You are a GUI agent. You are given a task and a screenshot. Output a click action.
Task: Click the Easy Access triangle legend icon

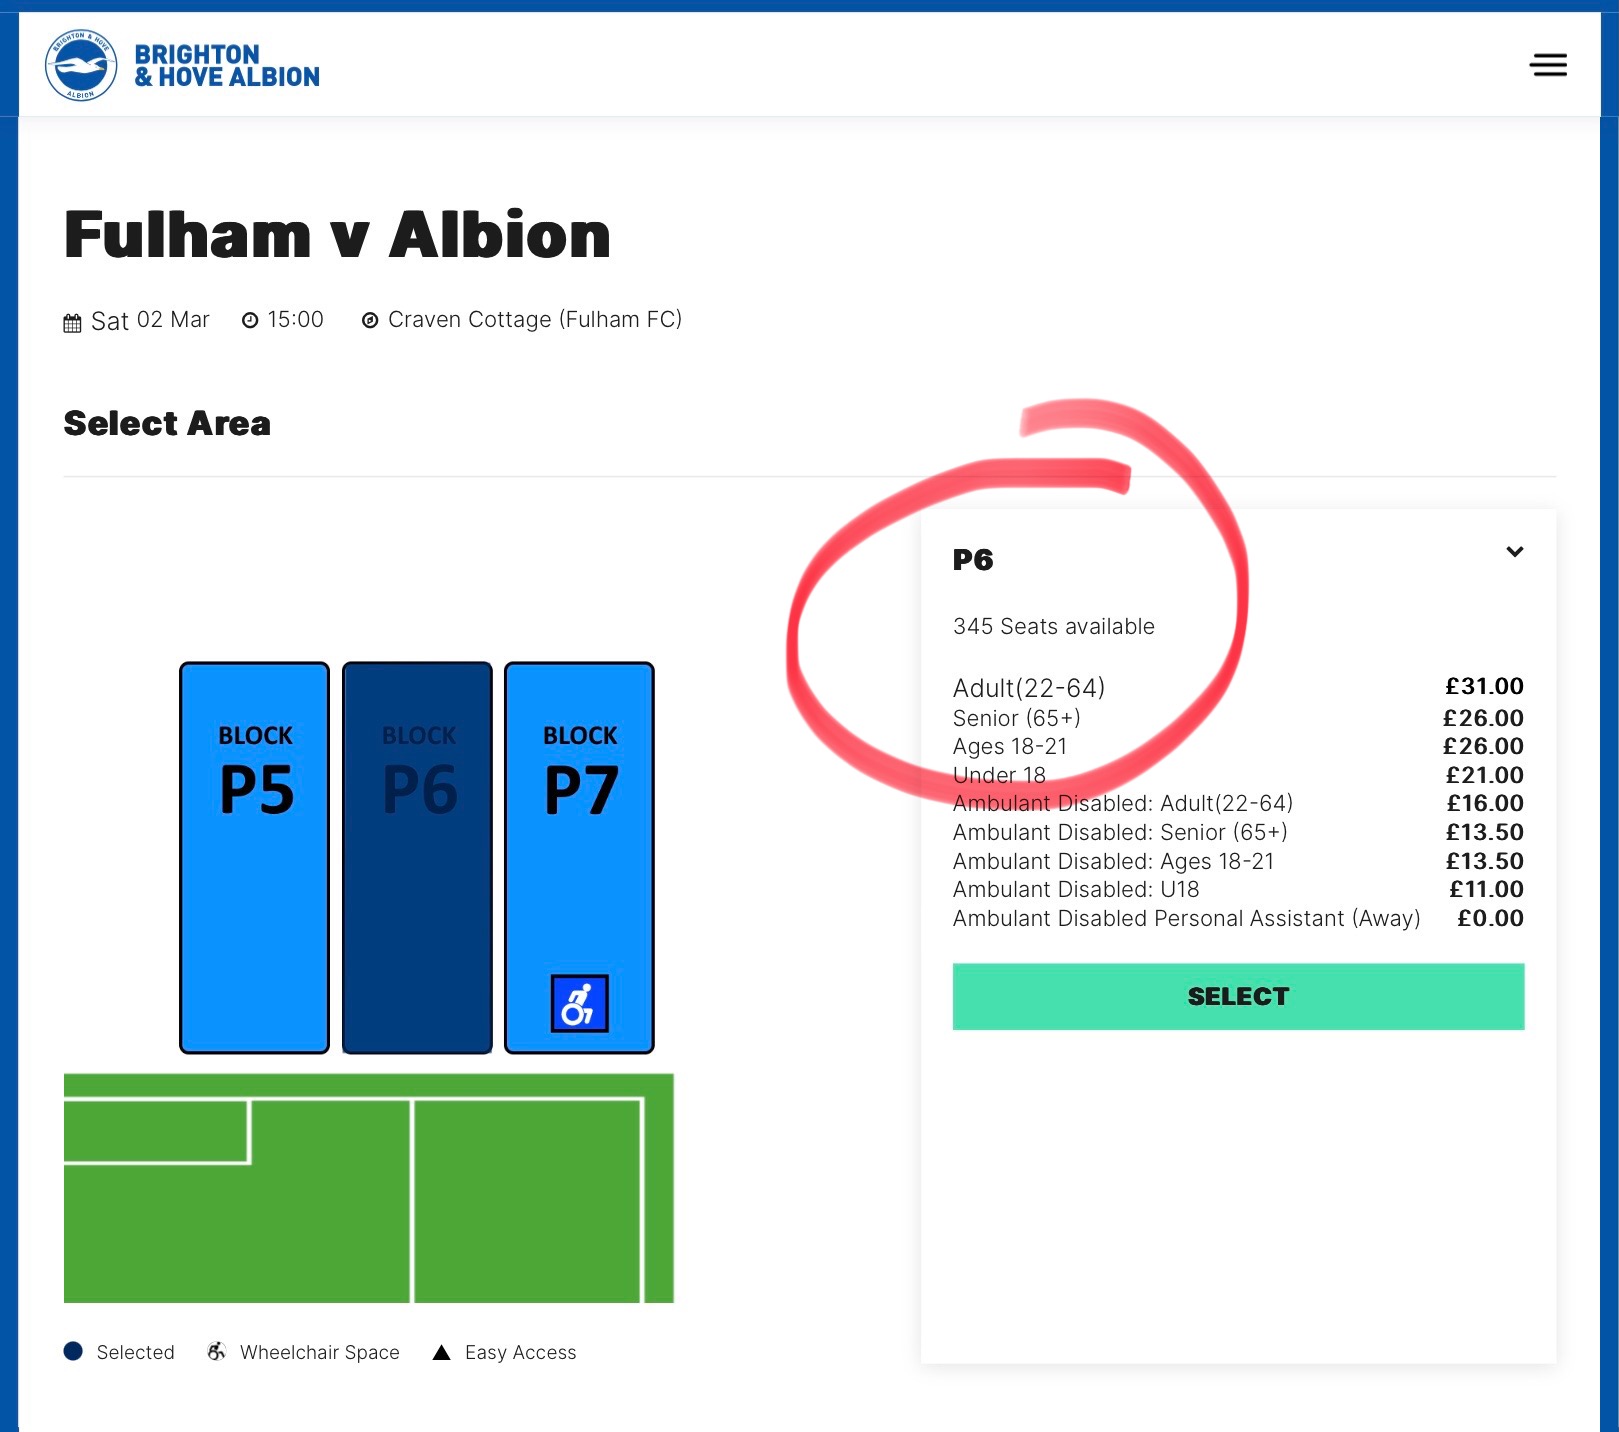(441, 1353)
